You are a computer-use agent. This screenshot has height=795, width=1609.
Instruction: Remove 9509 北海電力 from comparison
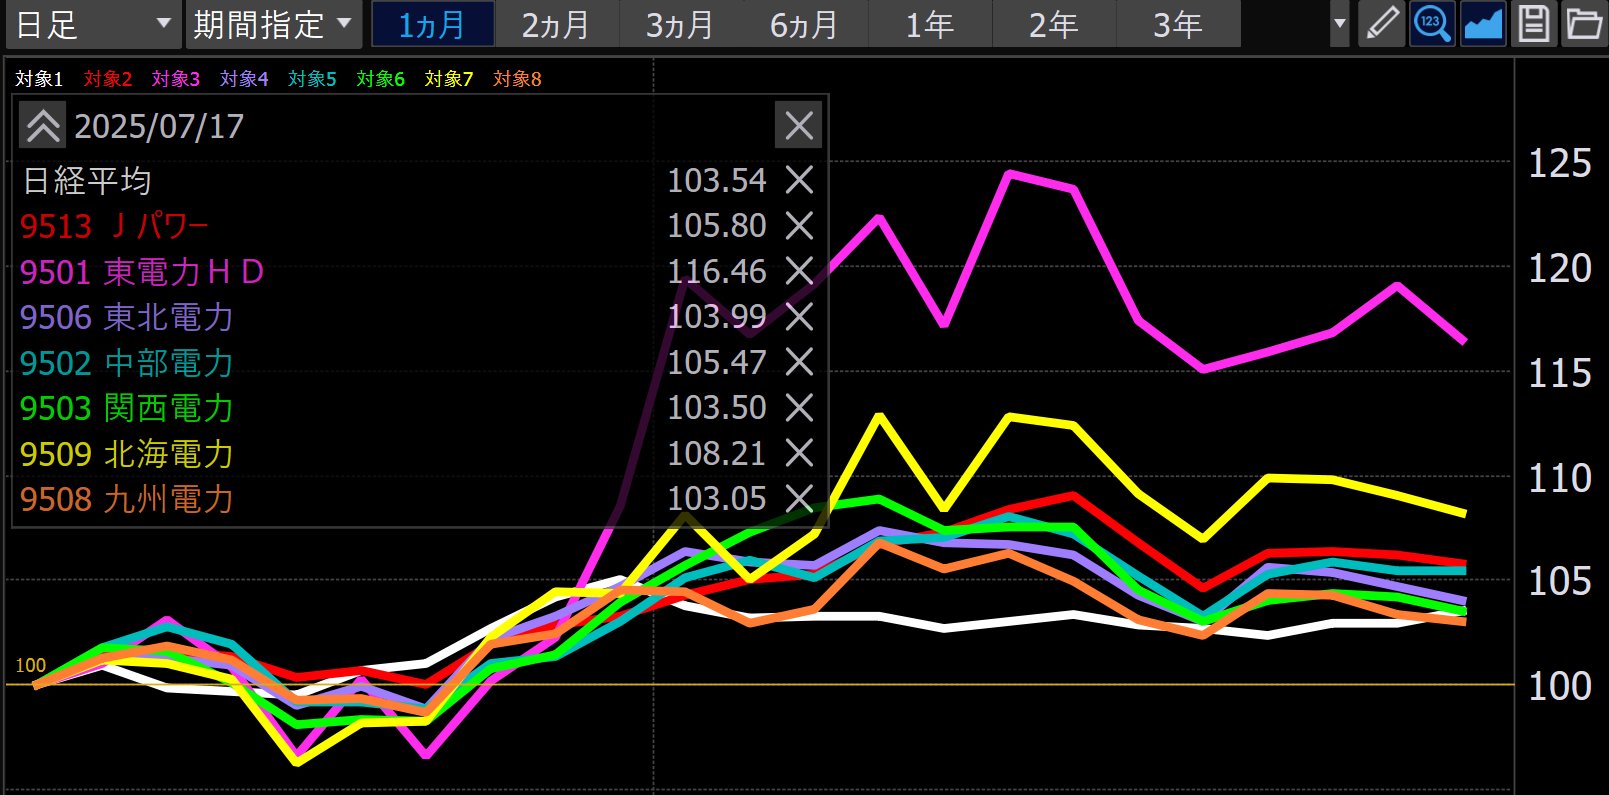(798, 453)
